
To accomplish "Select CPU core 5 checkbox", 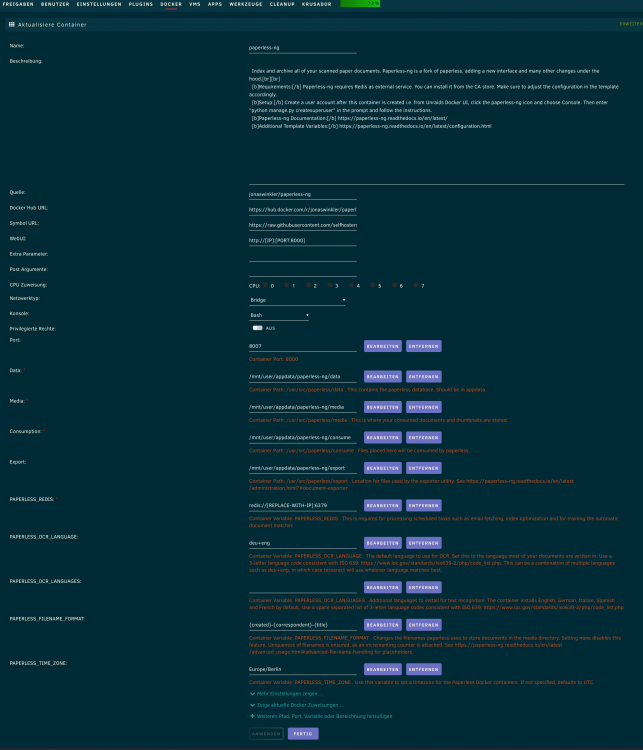I will 373,285.
